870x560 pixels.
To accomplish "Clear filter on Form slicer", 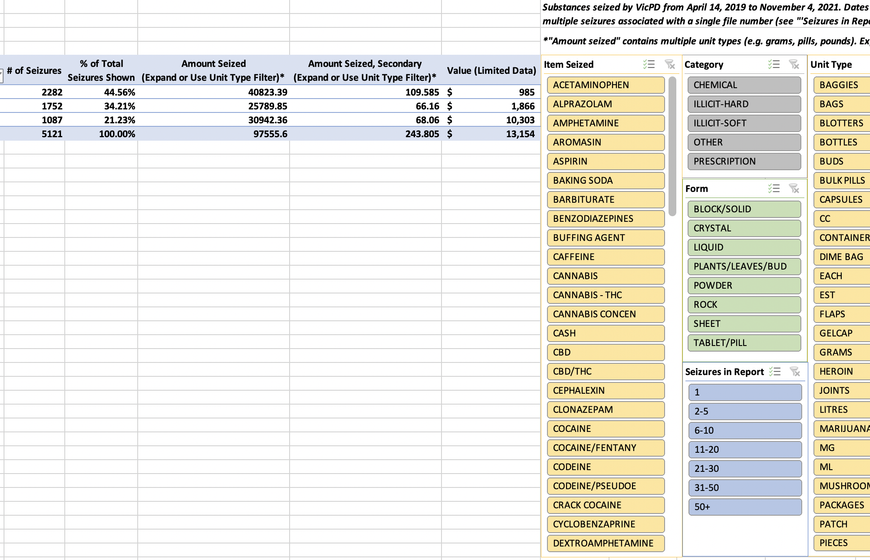I will point(794,189).
